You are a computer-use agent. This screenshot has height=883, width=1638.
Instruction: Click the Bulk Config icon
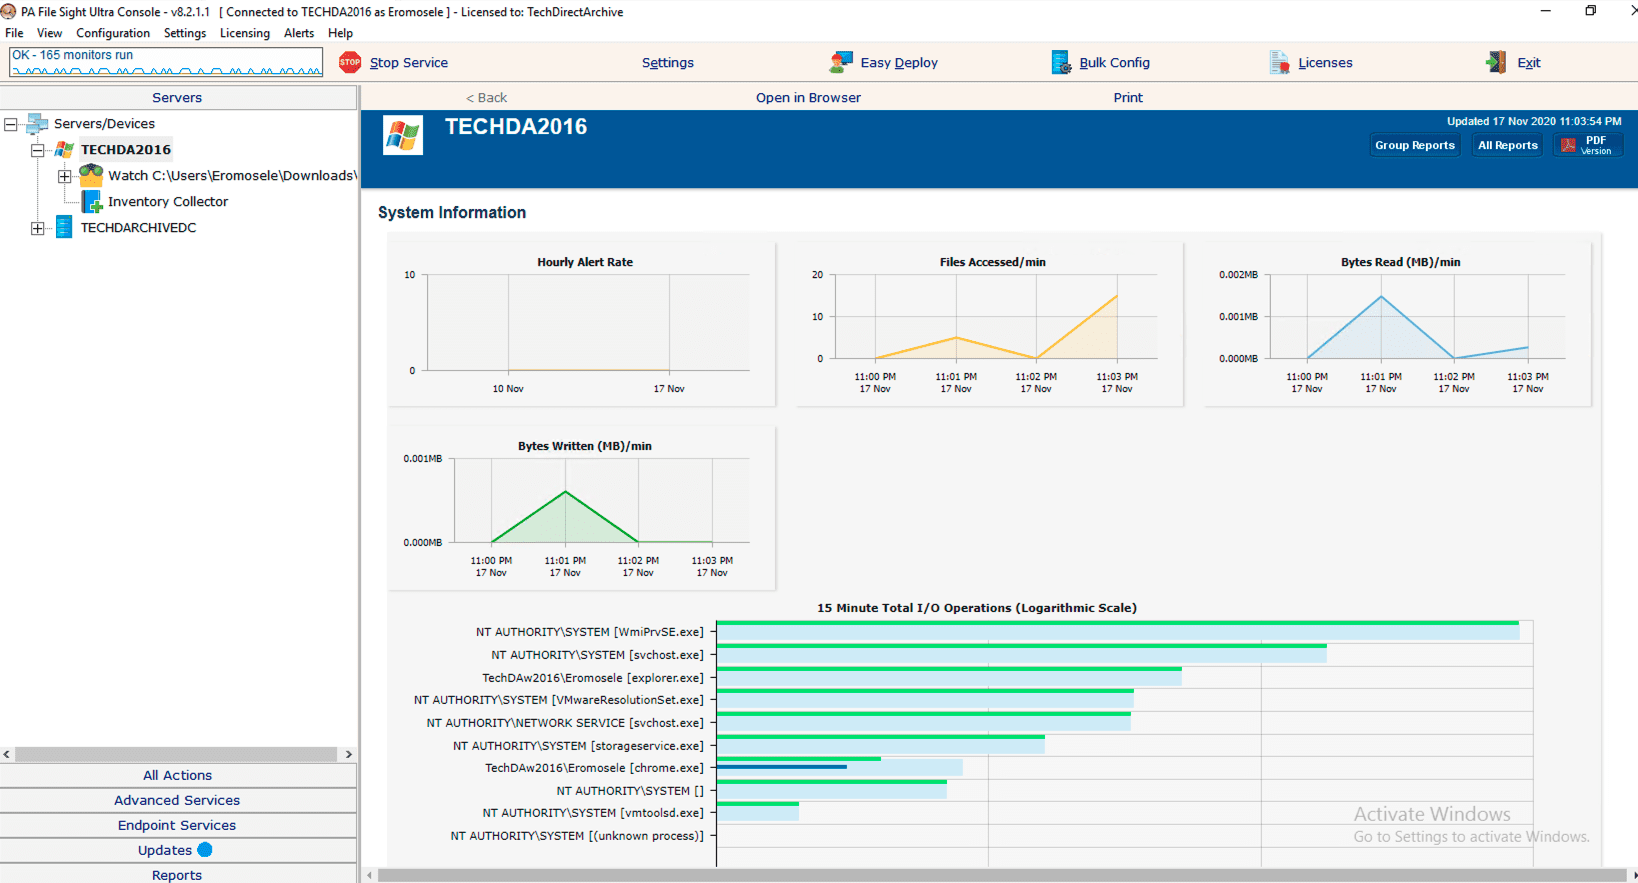pos(1061,62)
